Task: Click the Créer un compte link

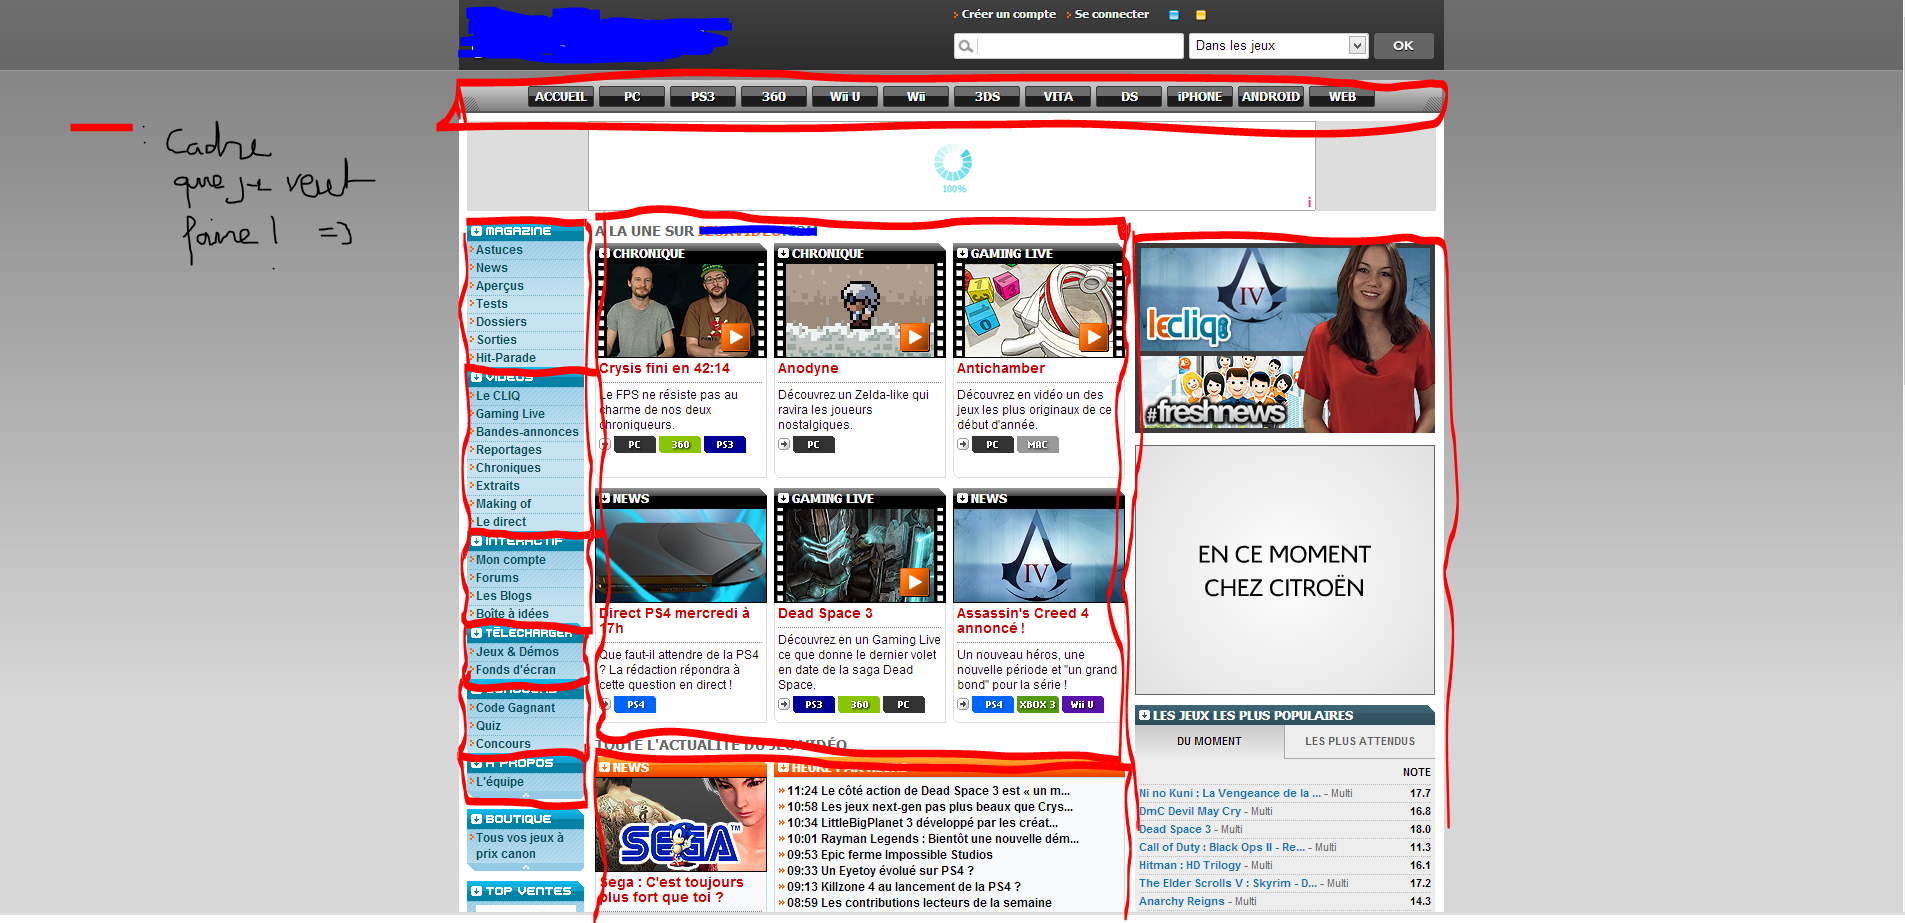Action: coord(1008,14)
